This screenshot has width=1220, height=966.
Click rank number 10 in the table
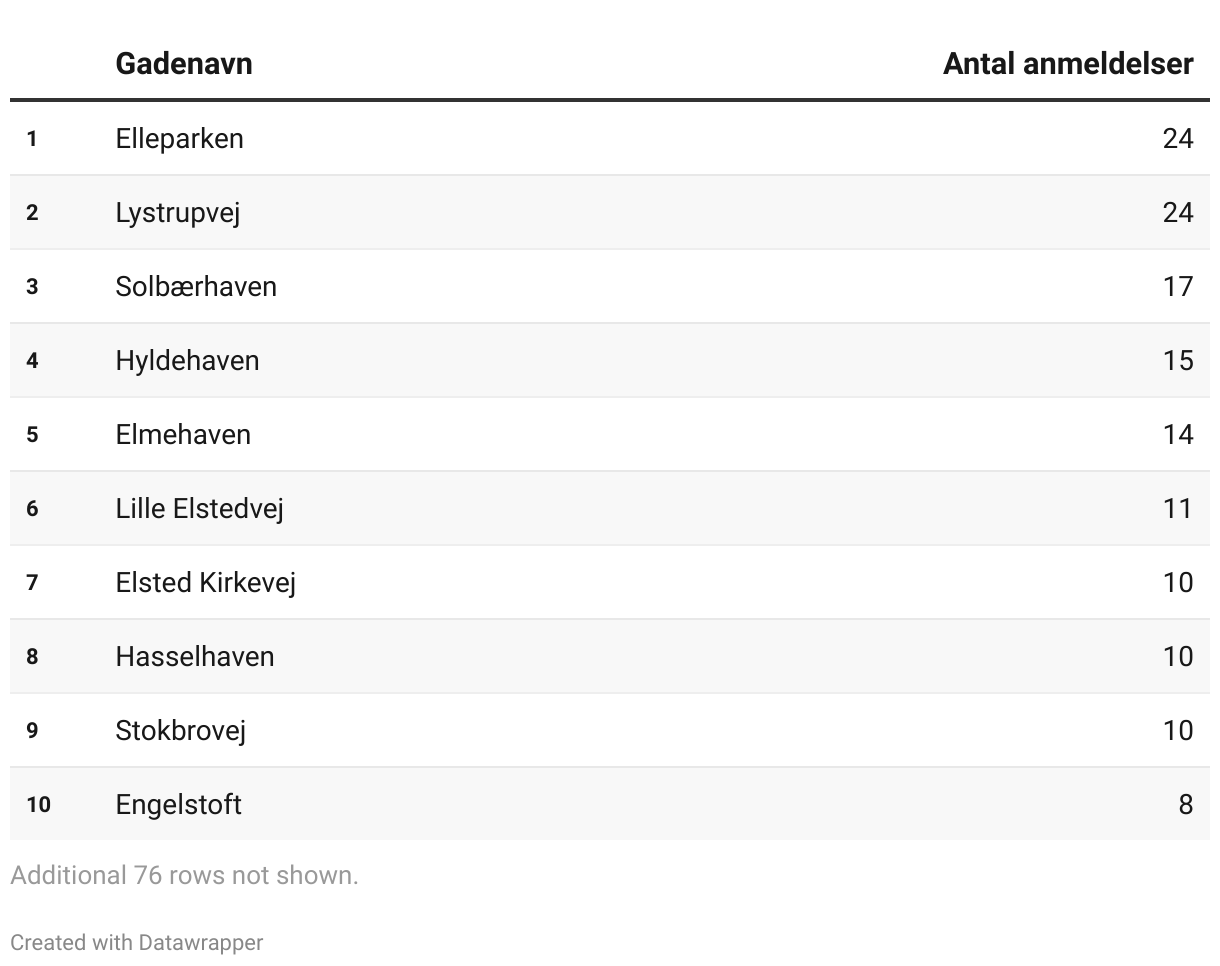click(38, 804)
